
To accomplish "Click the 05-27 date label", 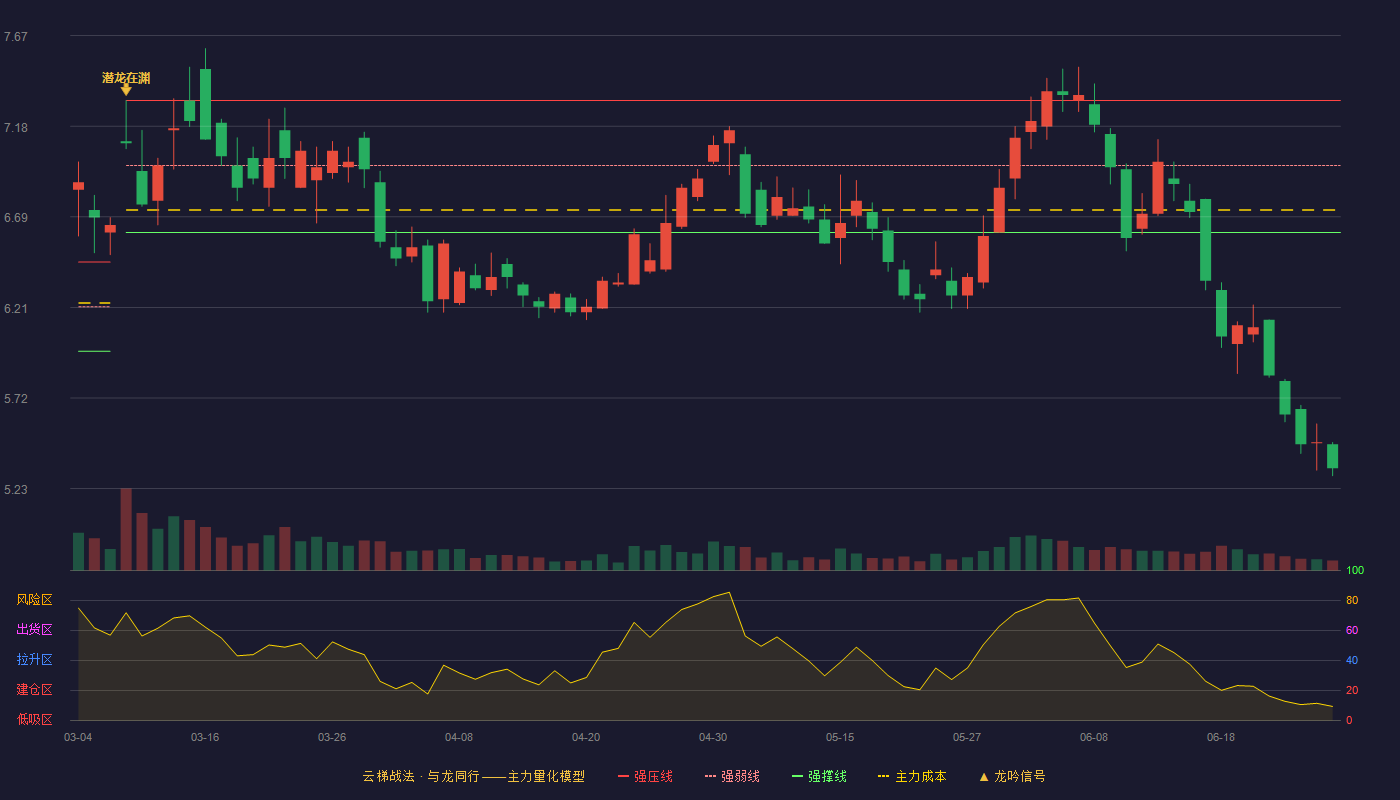I will [x=967, y=737].
